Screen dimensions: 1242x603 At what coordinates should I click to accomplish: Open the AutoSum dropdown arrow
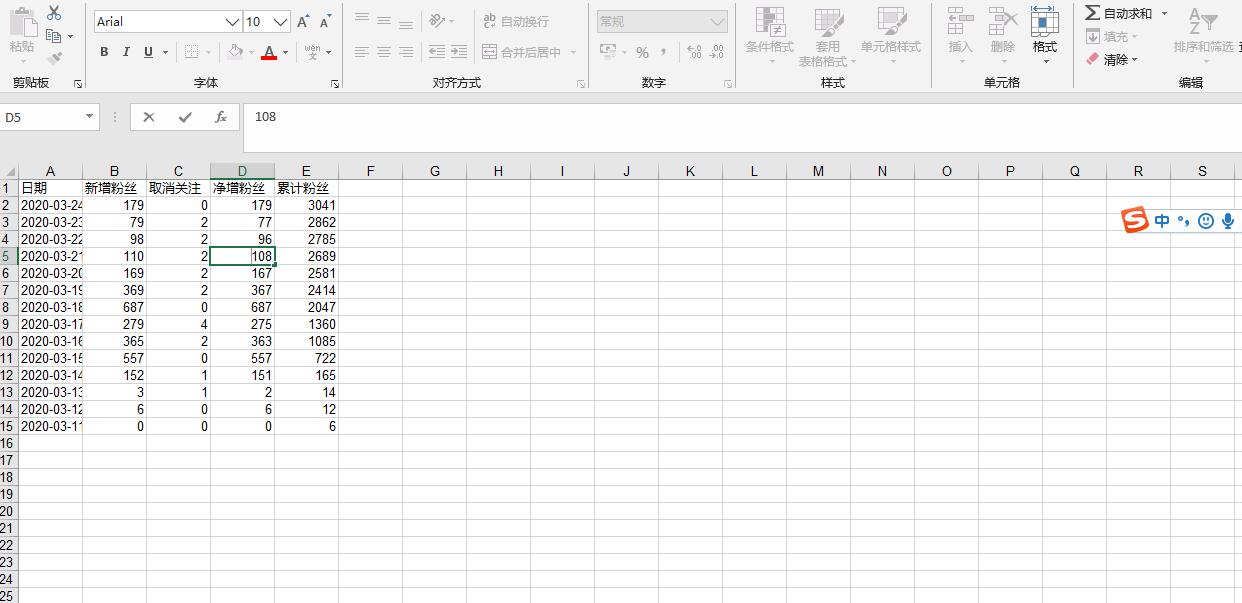coord(1164,13)
